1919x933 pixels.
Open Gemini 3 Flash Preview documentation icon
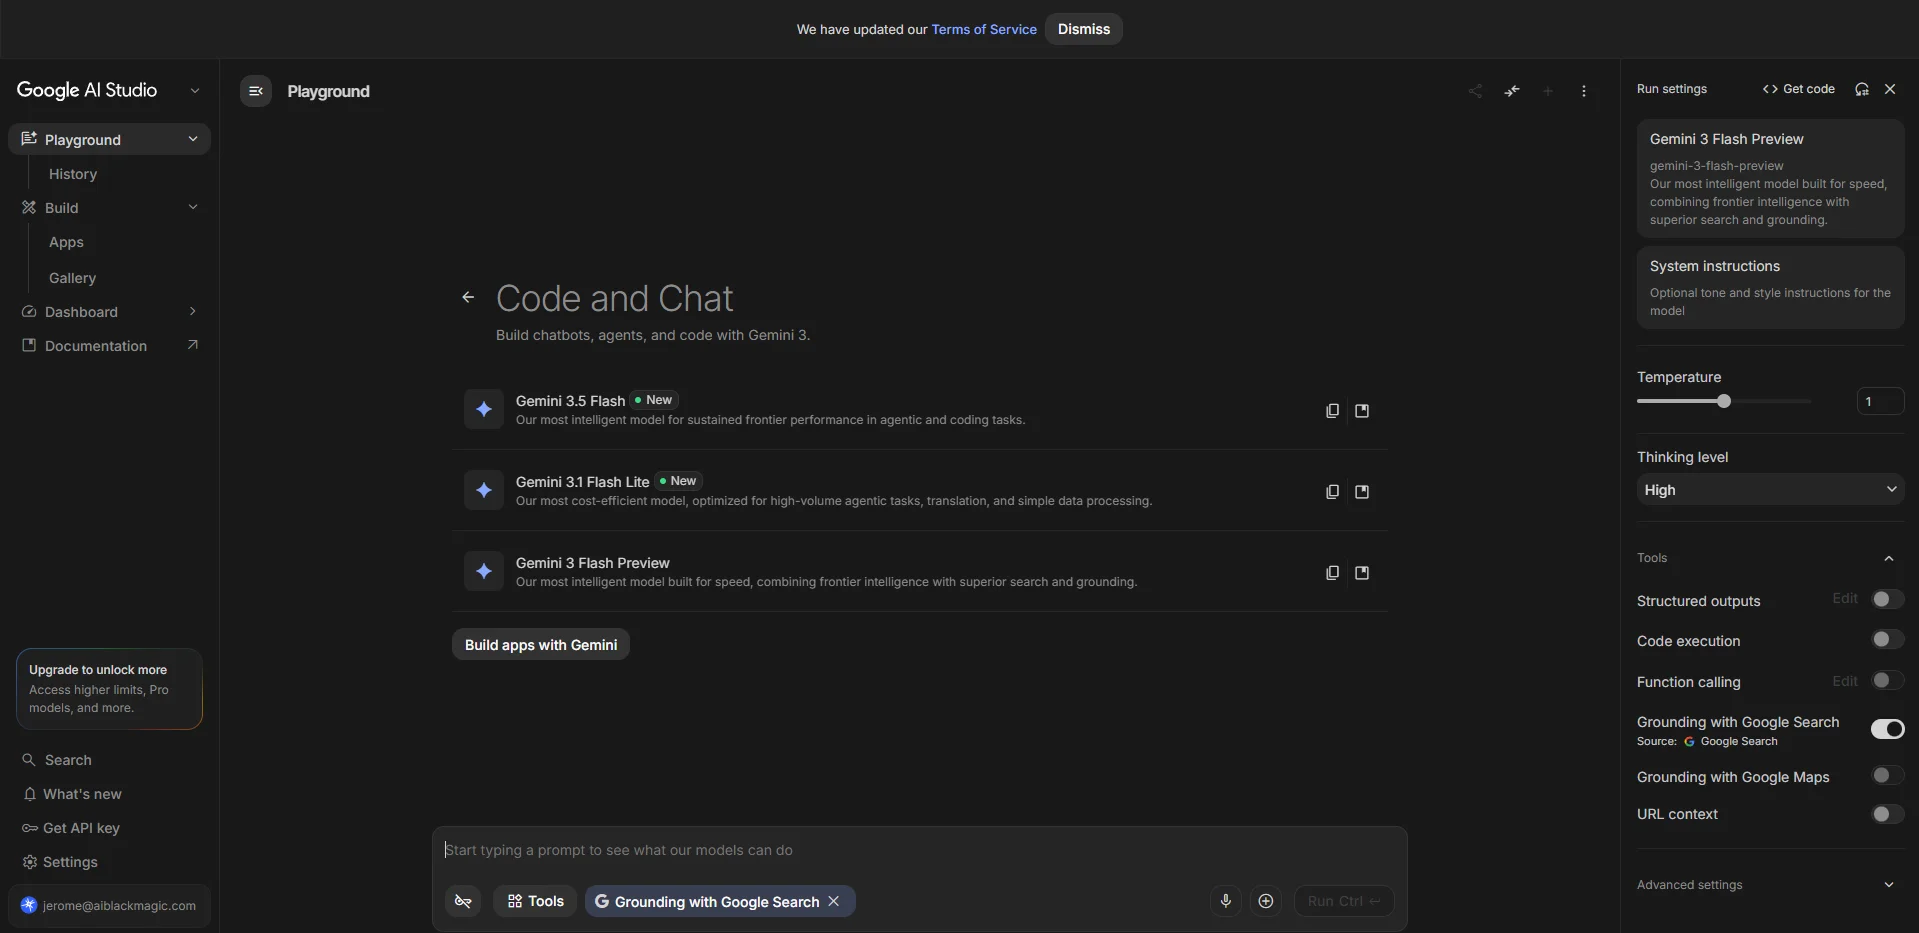(1362, 573)
